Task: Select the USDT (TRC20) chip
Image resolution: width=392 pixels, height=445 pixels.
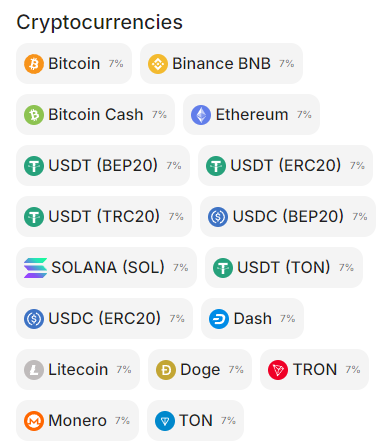Action: click(104, 217)
